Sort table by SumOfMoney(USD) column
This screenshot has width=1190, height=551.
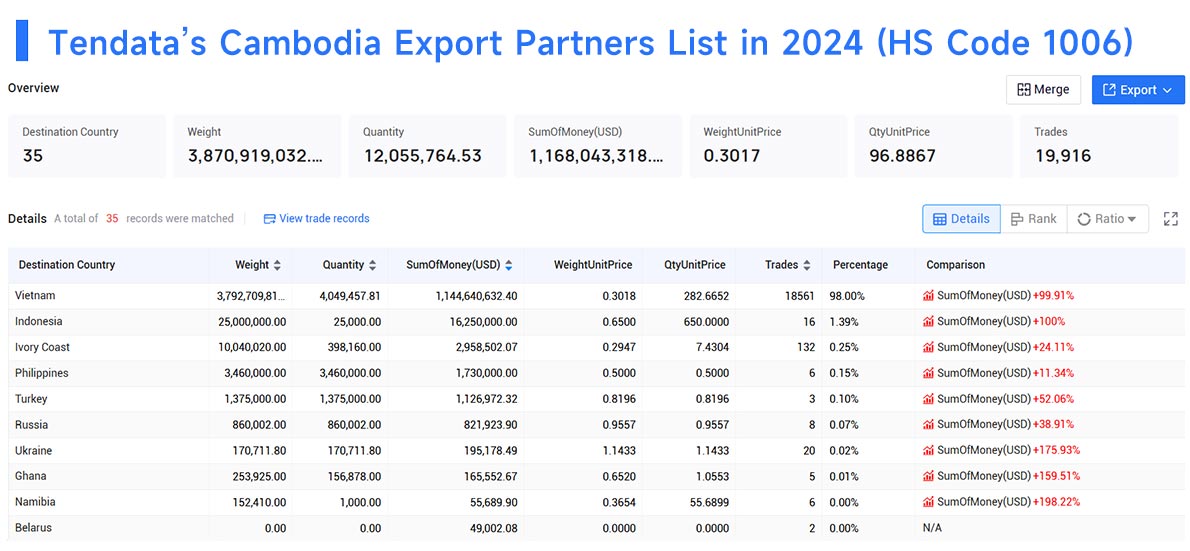(508, 266)
